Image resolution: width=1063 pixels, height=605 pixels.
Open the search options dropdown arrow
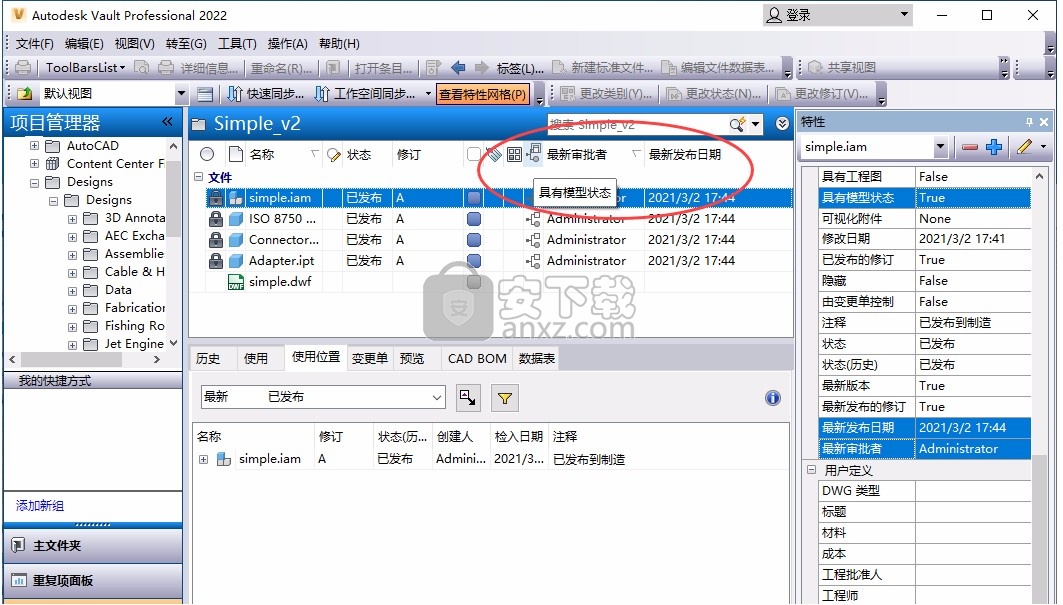[755, 124]
